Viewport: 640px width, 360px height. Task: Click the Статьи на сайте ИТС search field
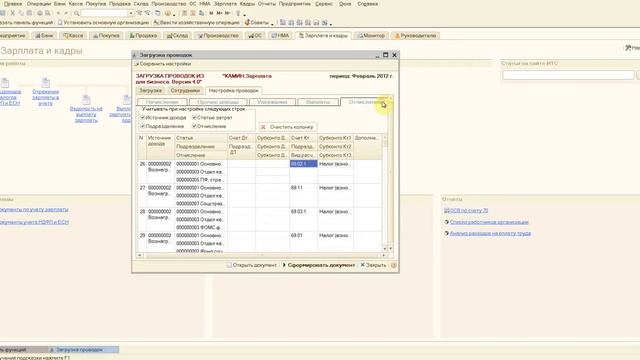568,75
